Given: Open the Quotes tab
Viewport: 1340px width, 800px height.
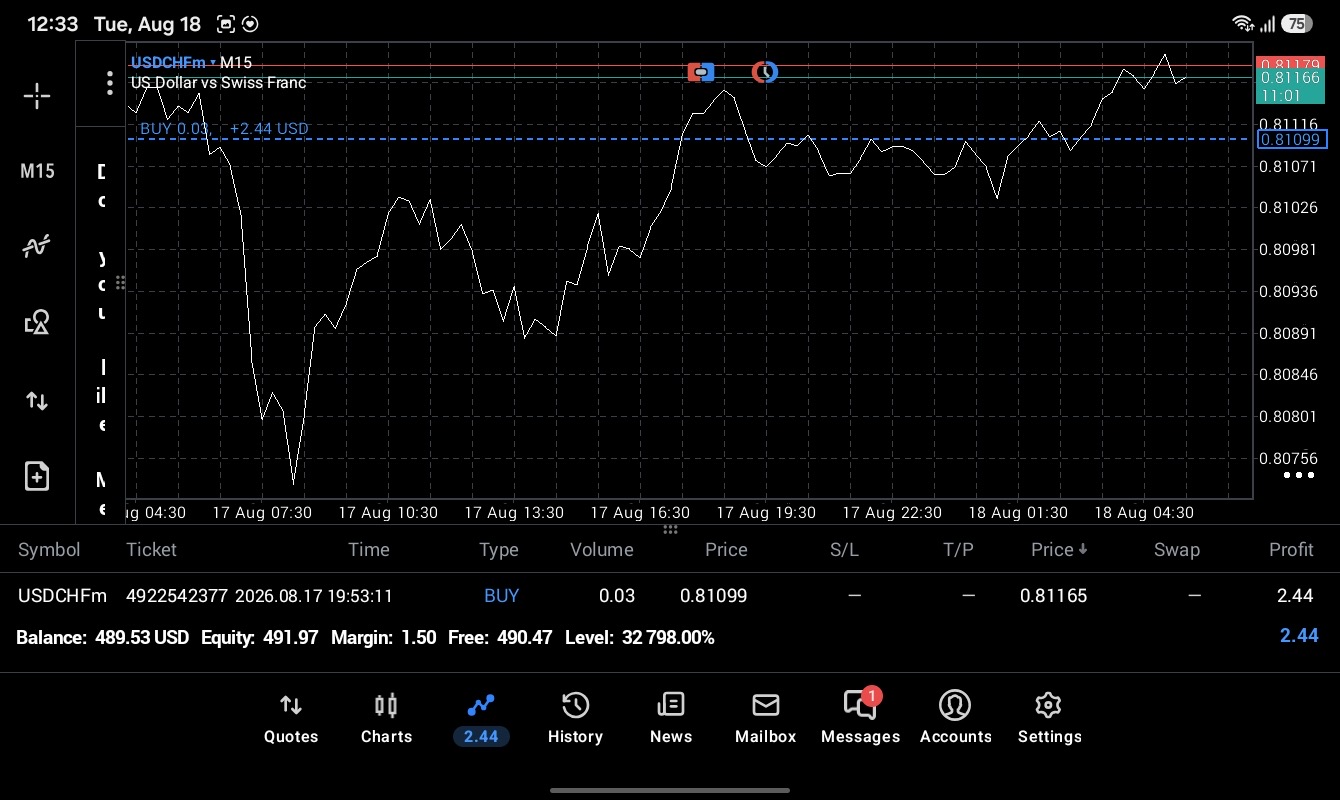Looking at the screenshot, I should coord(291,719).
